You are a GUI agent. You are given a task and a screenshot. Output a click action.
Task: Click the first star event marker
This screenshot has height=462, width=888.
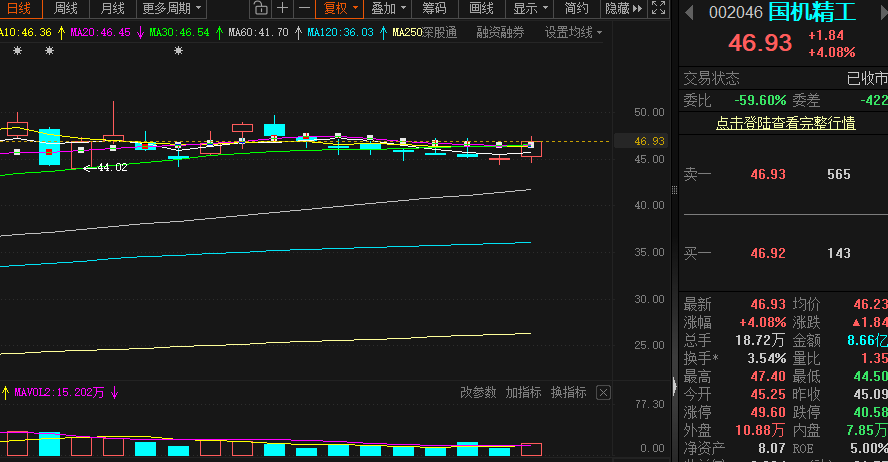(x=18, y=51)
